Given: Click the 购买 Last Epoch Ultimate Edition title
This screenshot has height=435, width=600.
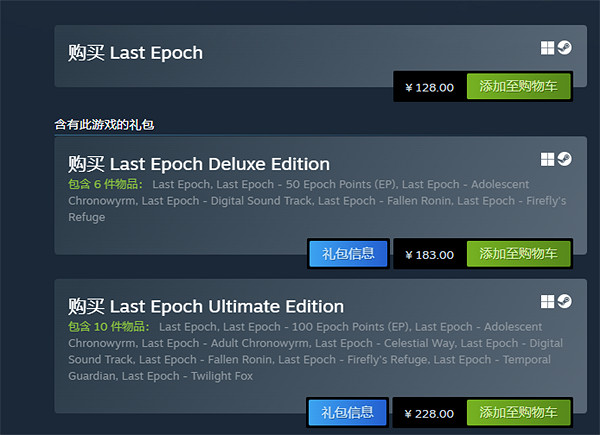Looking at the screenshot, I should pos(206,306).
